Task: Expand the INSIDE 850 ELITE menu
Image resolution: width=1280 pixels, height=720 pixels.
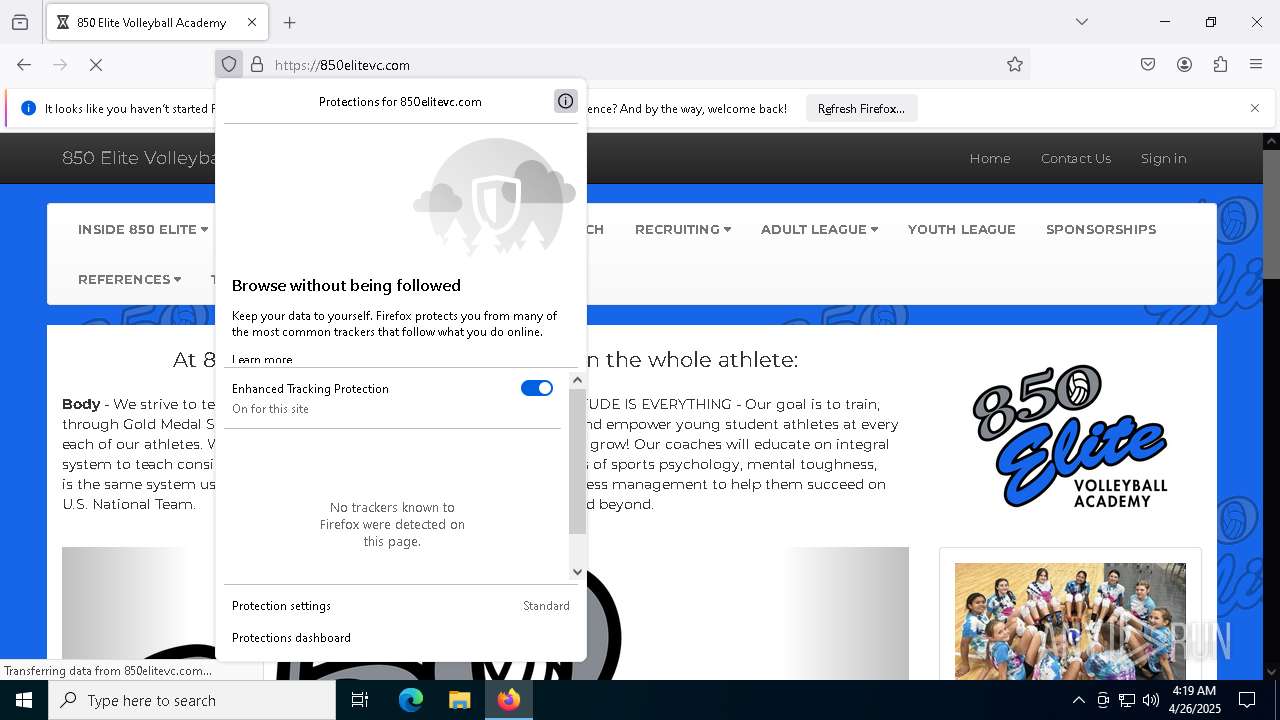Action: tap(143, 229)
